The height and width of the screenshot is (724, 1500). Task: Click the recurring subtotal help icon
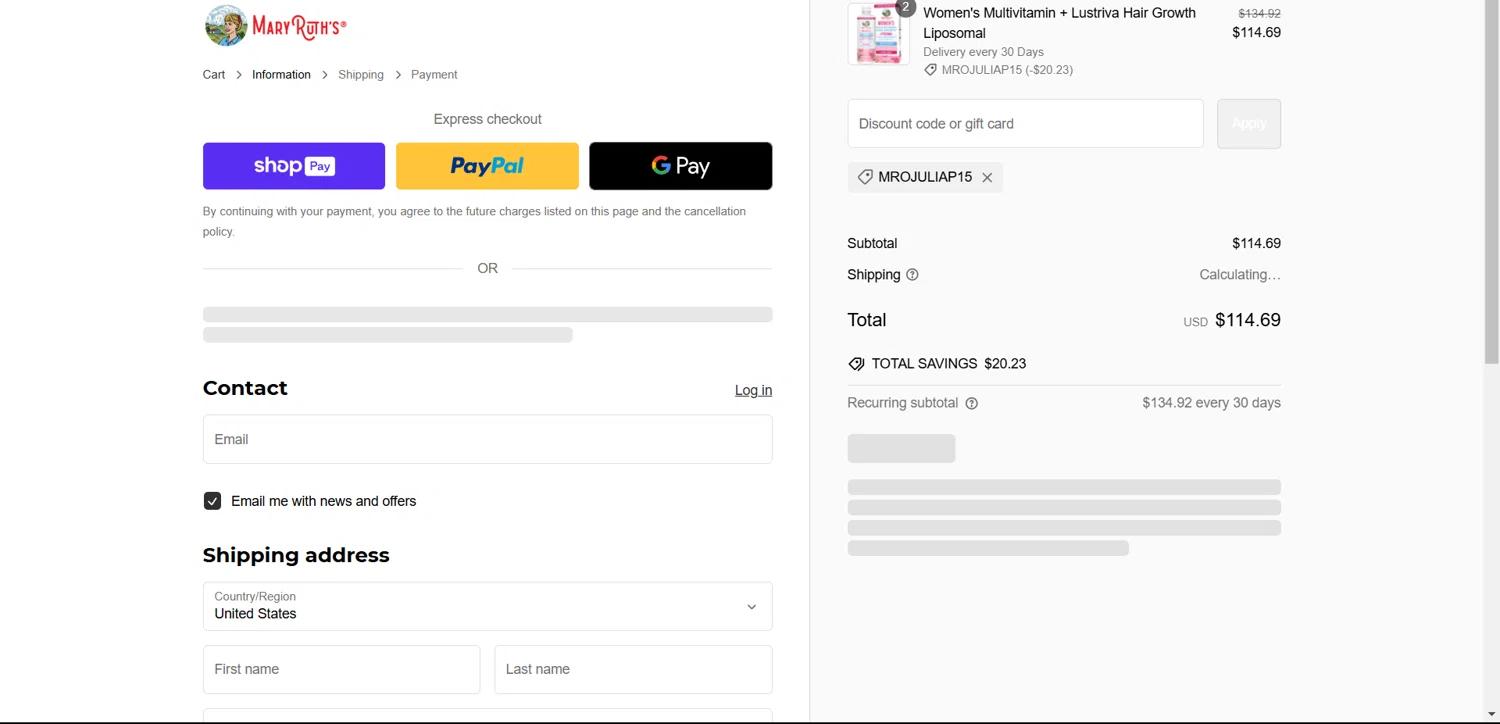971,403
